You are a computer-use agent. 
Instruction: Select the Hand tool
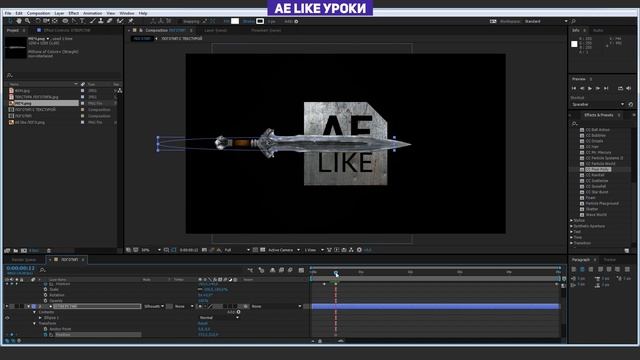click(19, 21)
